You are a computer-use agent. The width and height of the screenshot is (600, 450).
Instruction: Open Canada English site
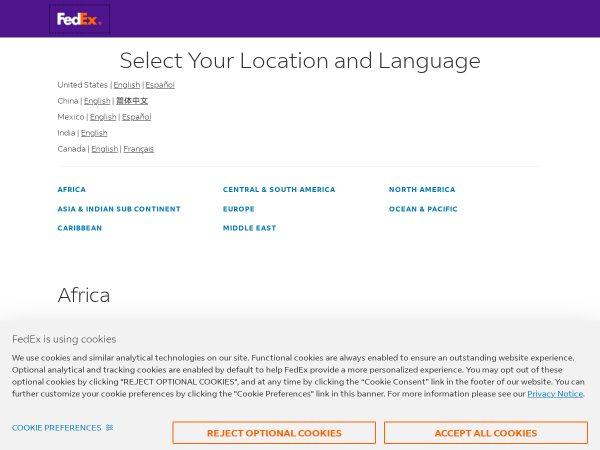104,149
